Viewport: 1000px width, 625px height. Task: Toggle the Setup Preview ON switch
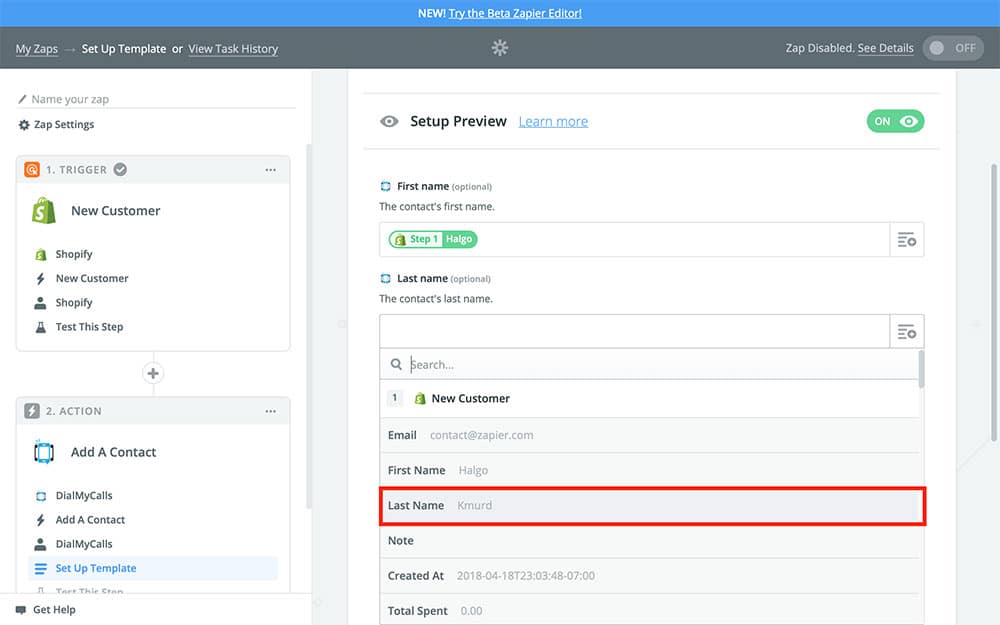pos(895,121)
